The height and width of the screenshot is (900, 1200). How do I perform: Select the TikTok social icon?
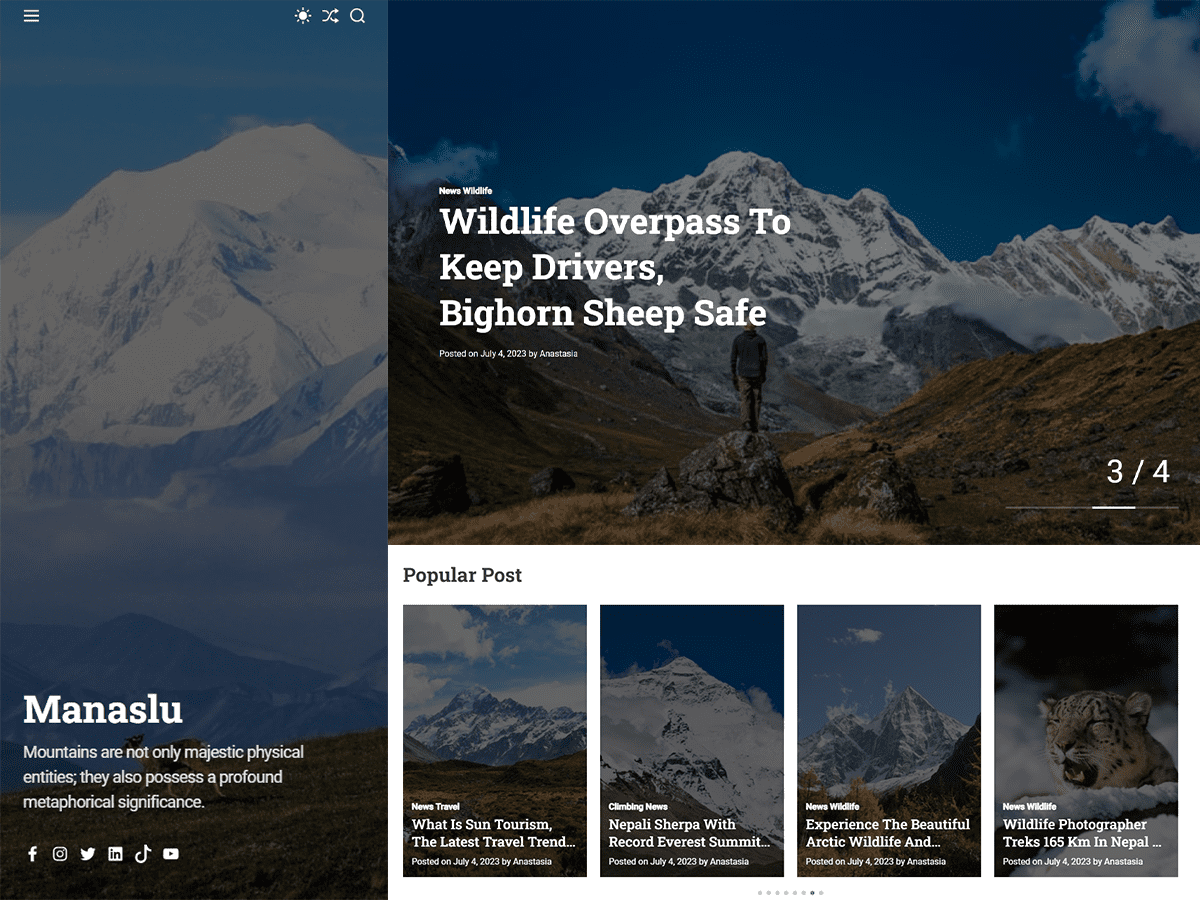[x=143, y=854]
